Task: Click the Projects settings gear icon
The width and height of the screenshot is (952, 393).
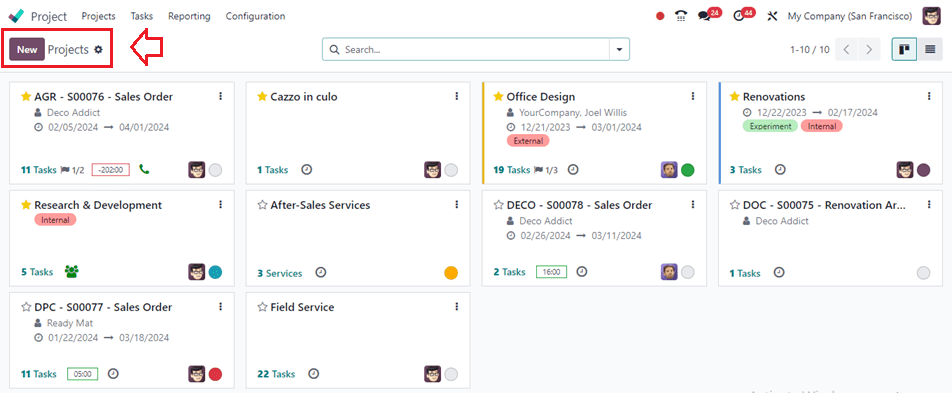Action: tap(98, 50)
